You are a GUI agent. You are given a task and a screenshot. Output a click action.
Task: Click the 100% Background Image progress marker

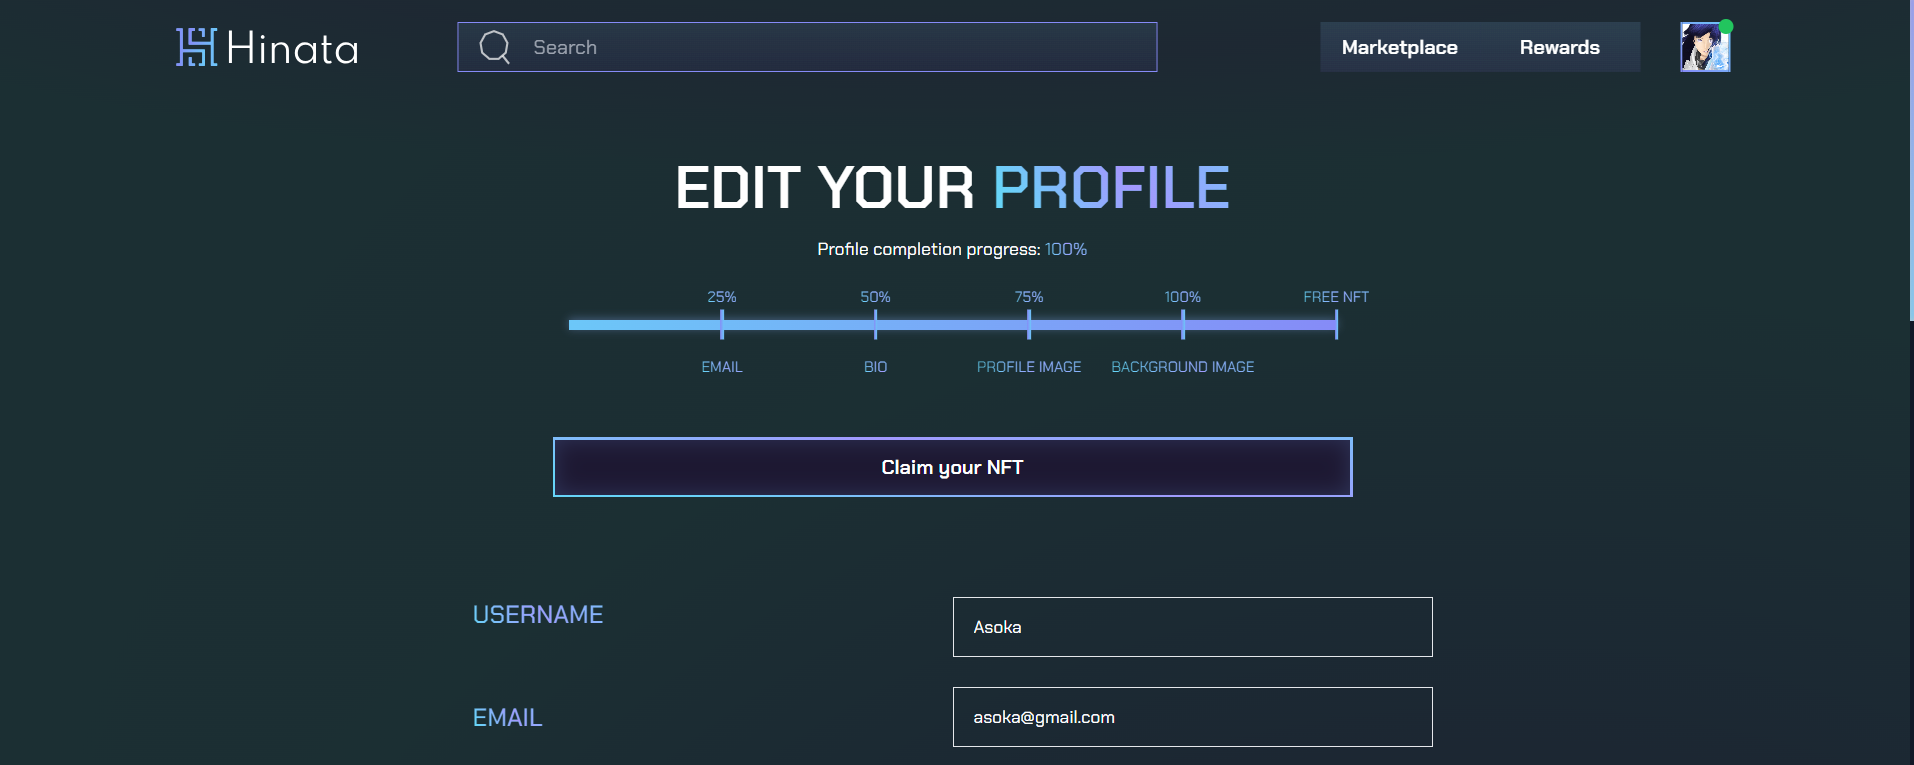[x=1183, y=324]
